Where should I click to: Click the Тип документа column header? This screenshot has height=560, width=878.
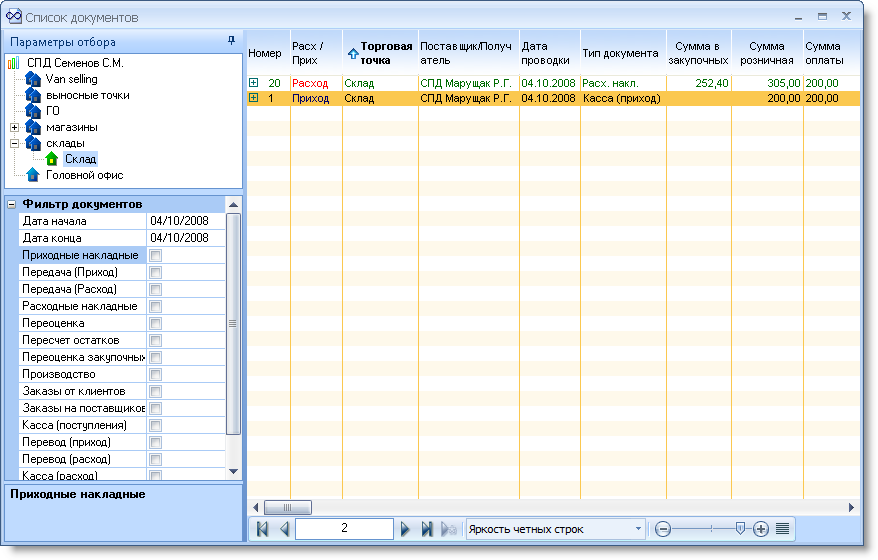[x=623, y=53]
